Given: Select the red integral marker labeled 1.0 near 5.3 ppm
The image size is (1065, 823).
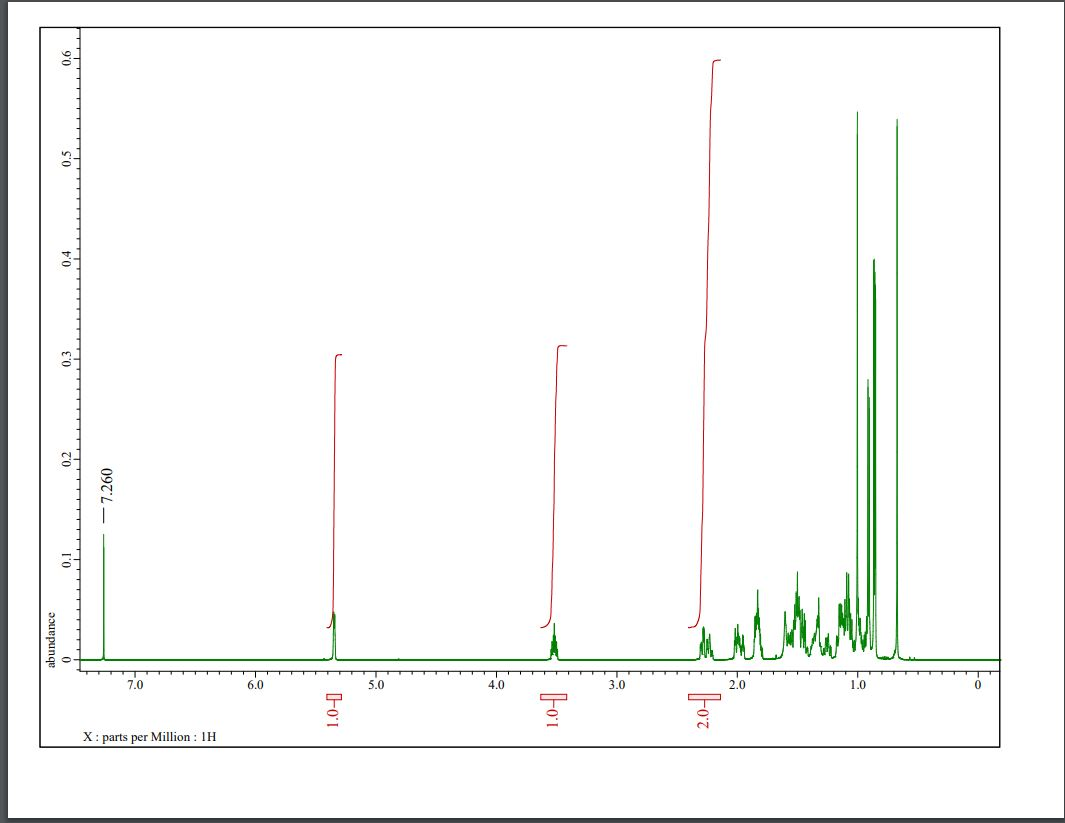Looking at the screenshot, I should click(336, 712).
